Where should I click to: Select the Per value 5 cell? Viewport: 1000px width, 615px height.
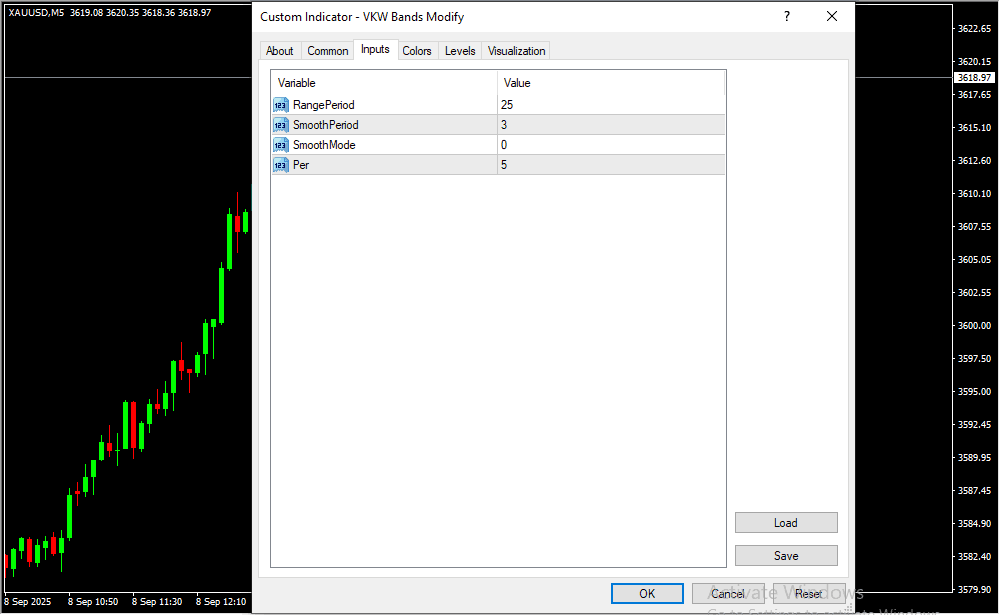(x=610, y=165)
